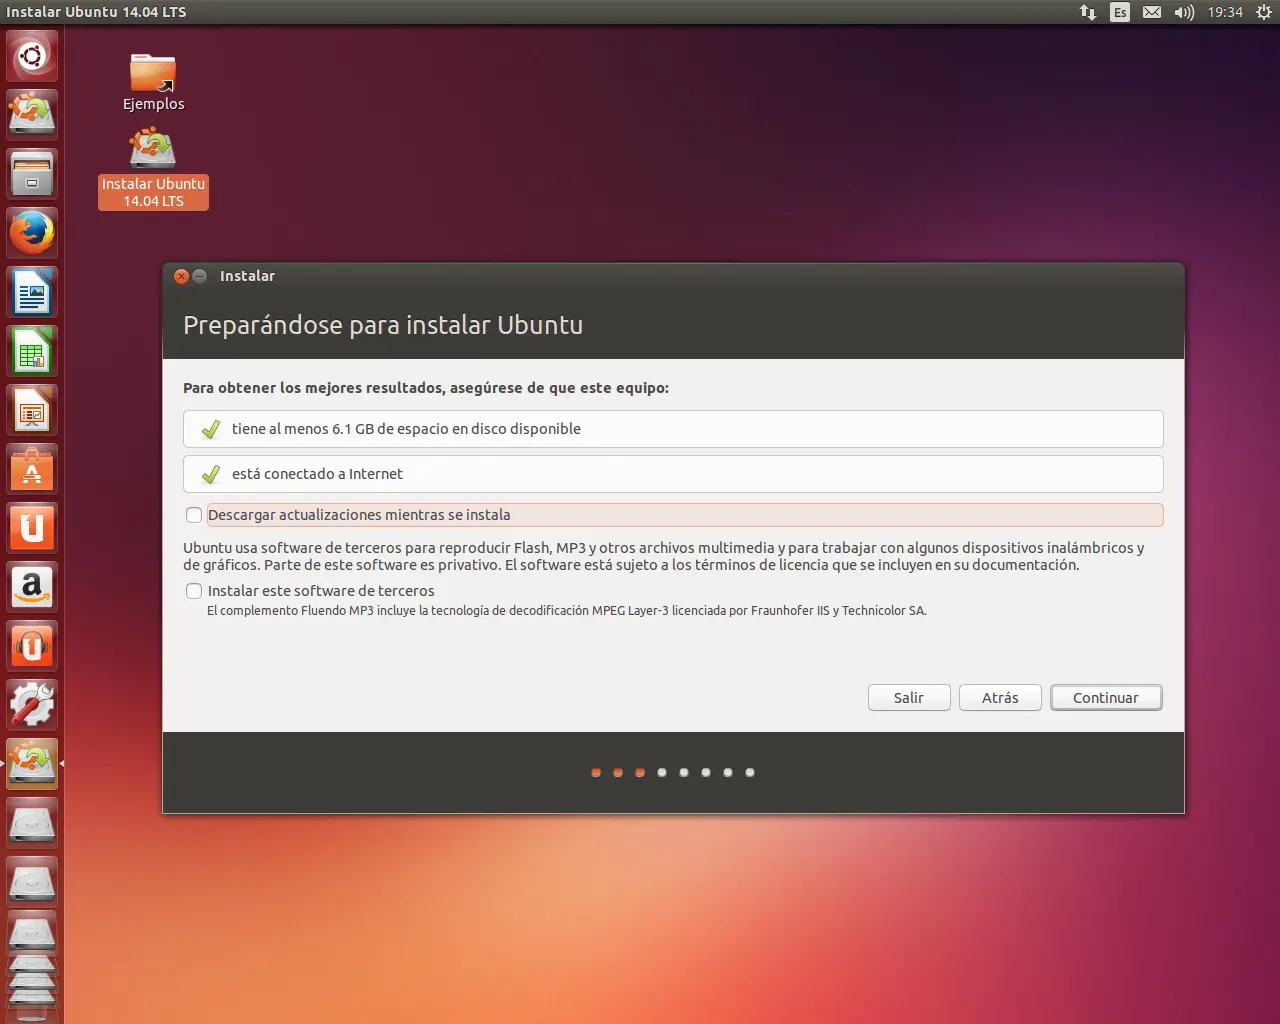The height and width of the screenshot is (1024, 1280).
Task: Click Continuar to proceed
Action: click(x=1106, y=698)
